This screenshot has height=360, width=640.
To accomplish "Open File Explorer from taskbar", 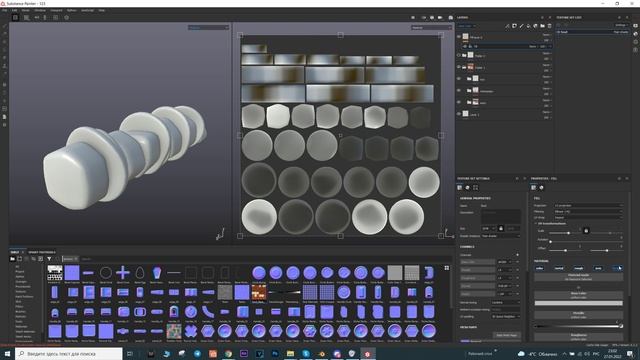I will pyautogui.click(x=290, y=354).
